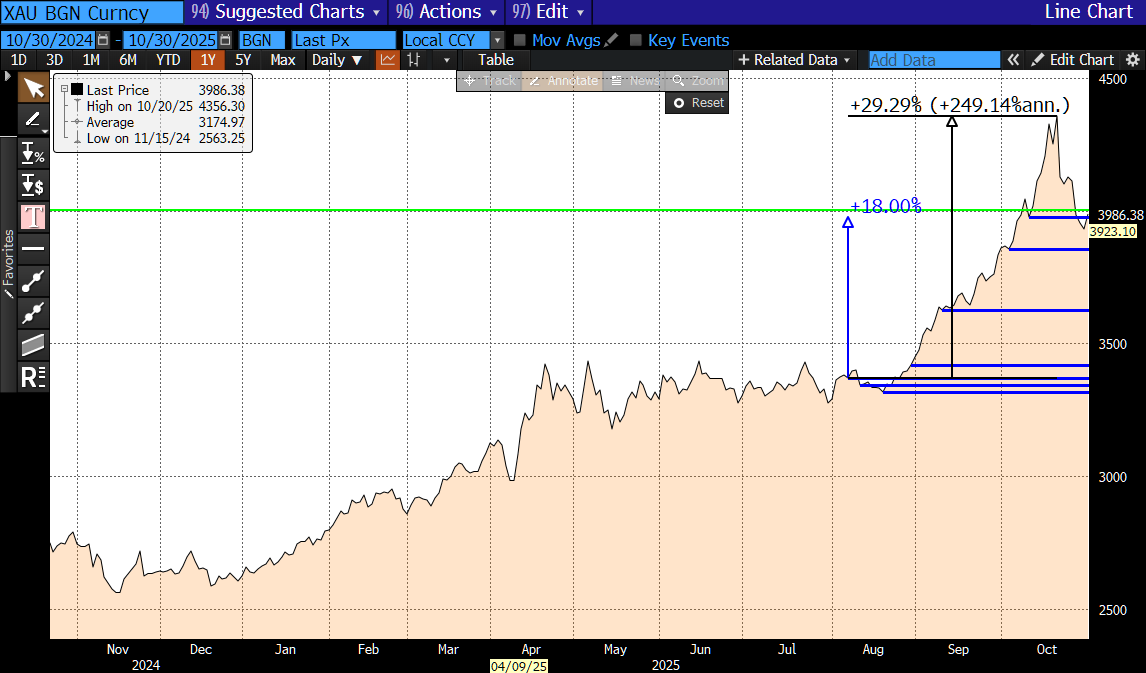1146x673 pixels.
Task: Toggle the Key Events checkbox
Action: tap(635, 40)
